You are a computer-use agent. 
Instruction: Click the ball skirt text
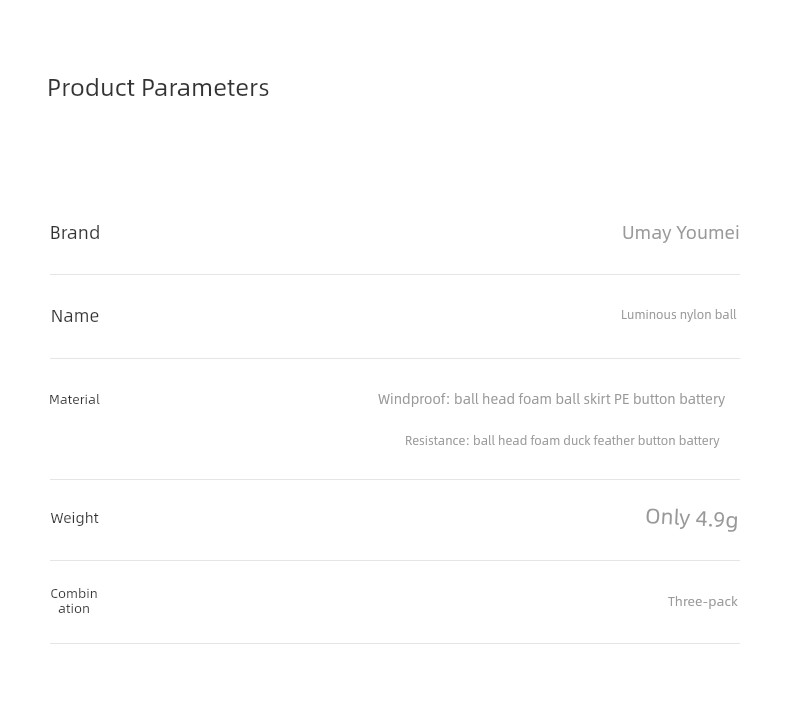click(583, 399)
